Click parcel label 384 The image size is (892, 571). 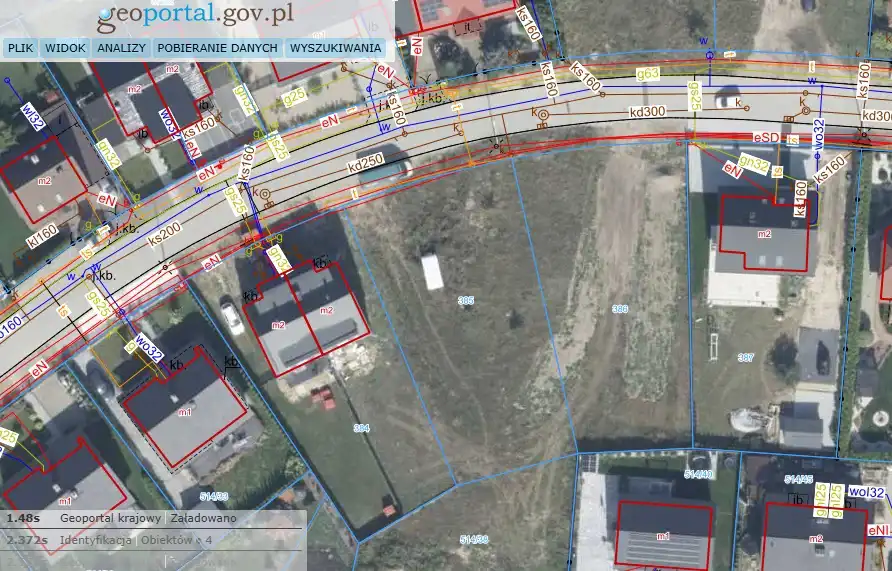point(362,428)
